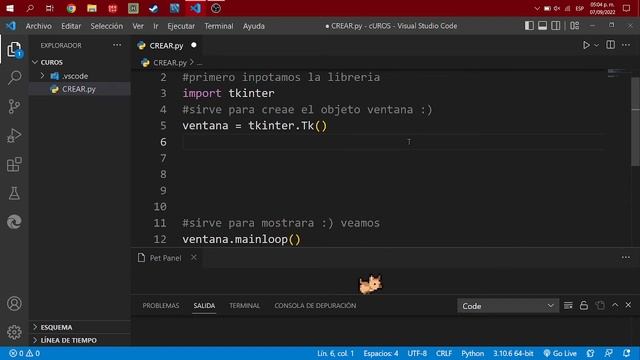This screenshot has height=360, width=640.
Task: Open the Code output channel dropdown
Action: point(508,306)
